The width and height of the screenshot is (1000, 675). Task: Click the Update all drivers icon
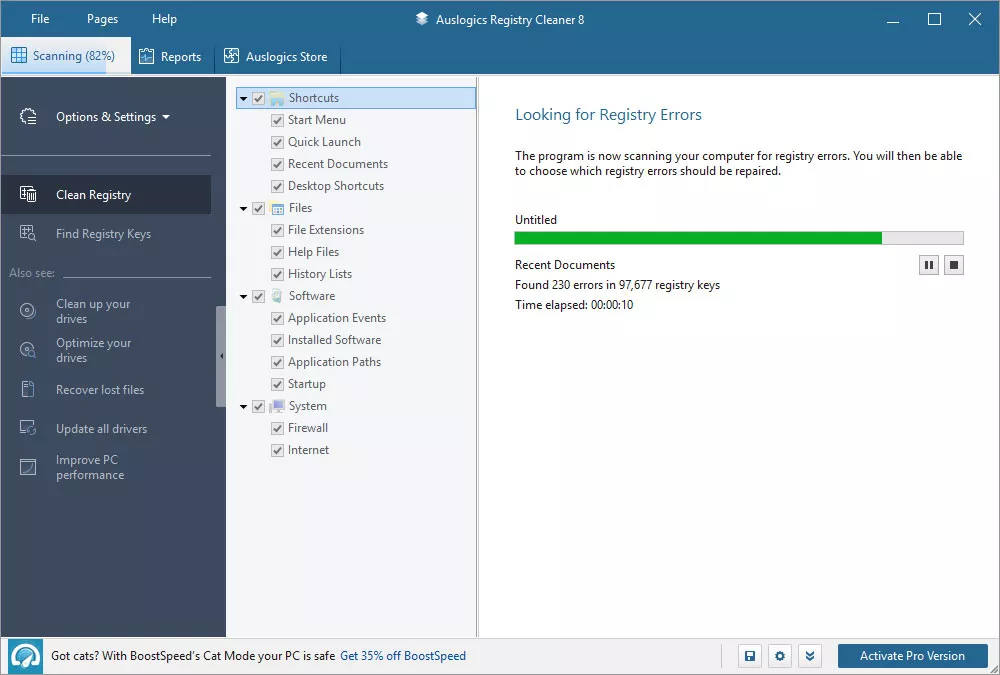28,428
